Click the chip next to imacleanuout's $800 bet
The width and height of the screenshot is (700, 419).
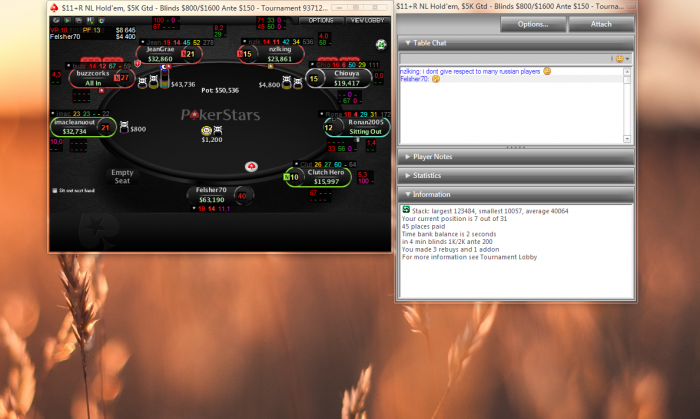(124, 128)
